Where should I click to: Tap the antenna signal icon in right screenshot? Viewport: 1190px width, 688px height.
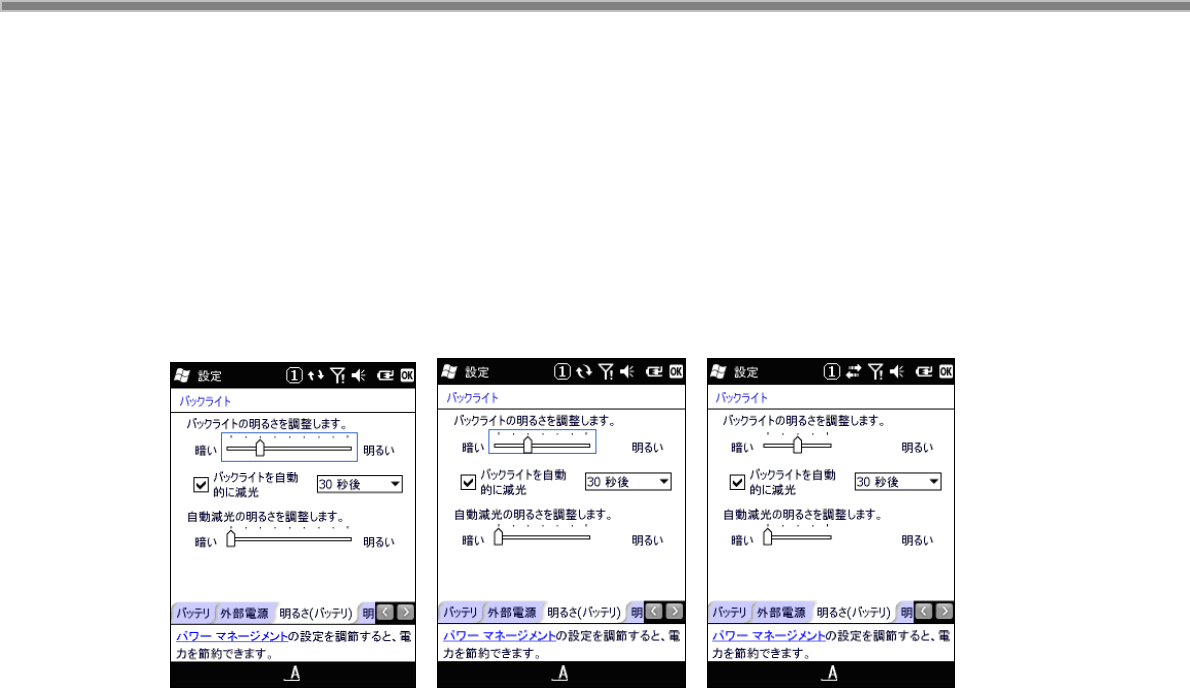pyautogui.click(x=876, y=372)
